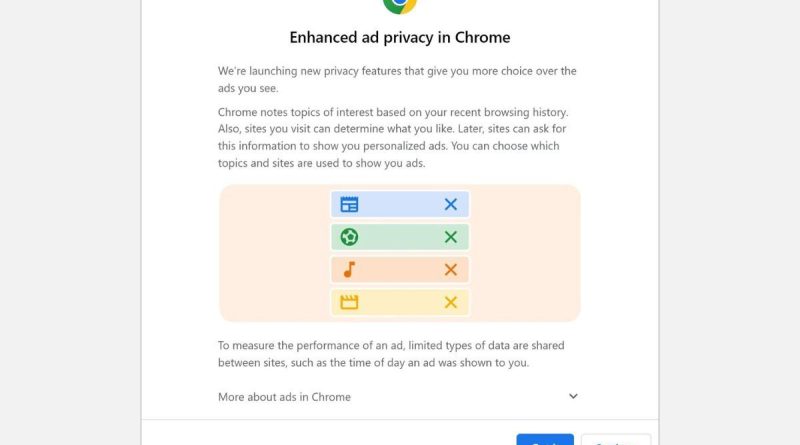Click the paragraph about measuring ad performance

(391, 354)
